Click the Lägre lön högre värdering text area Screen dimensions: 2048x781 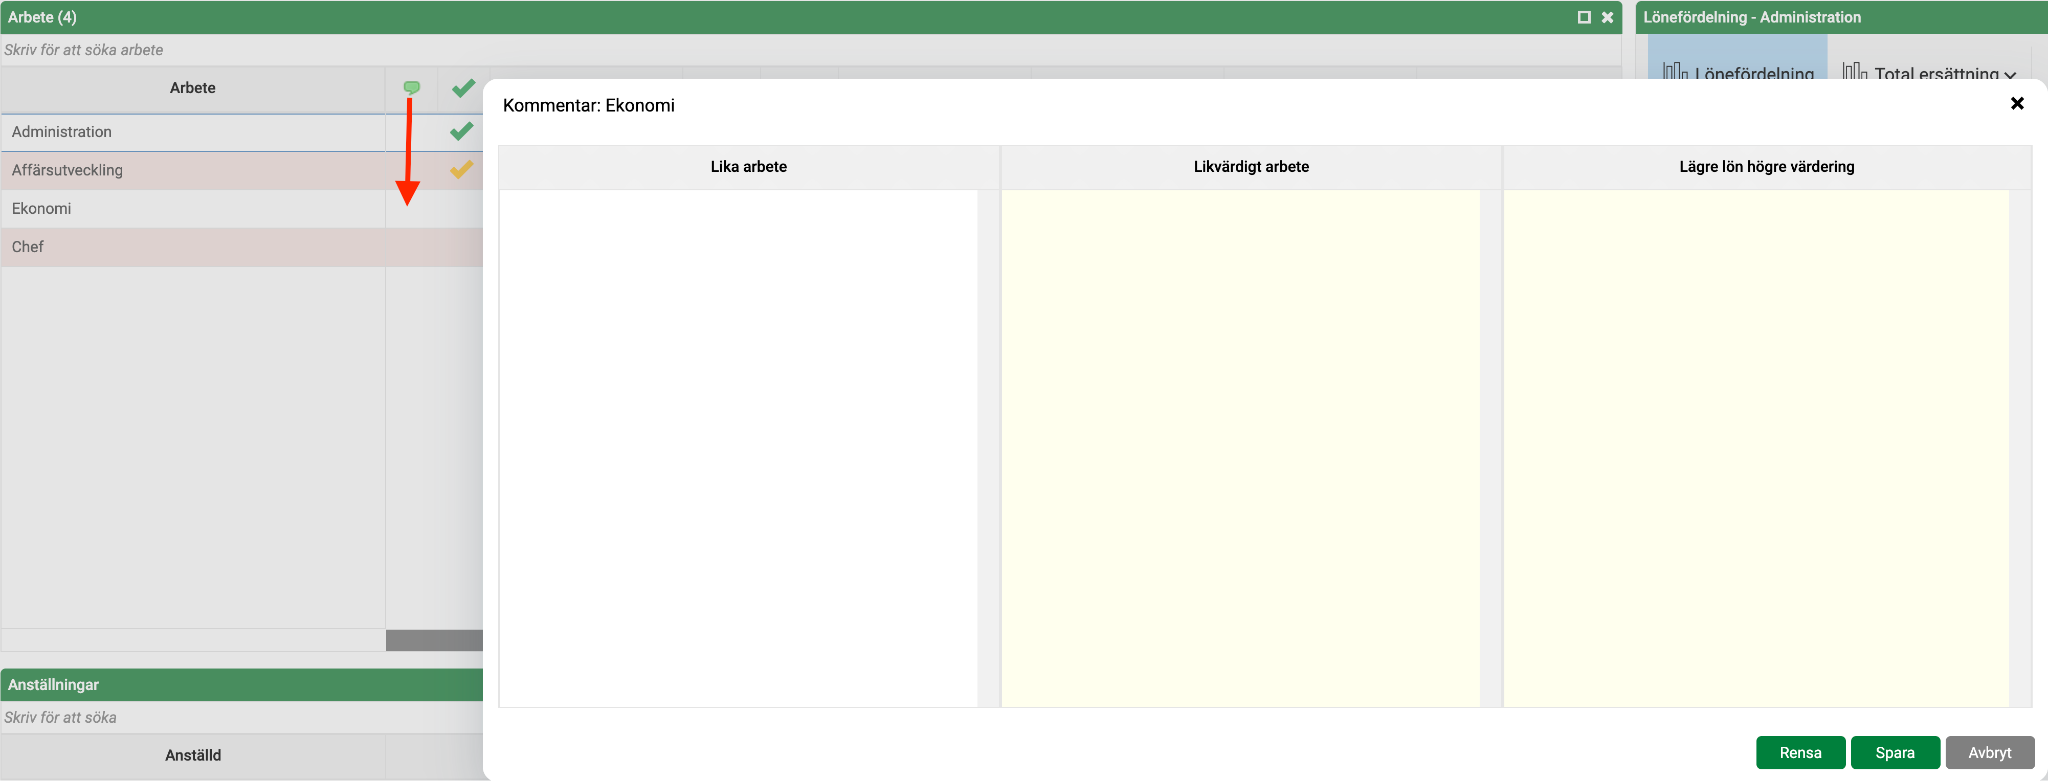[x=1756, y=448]
